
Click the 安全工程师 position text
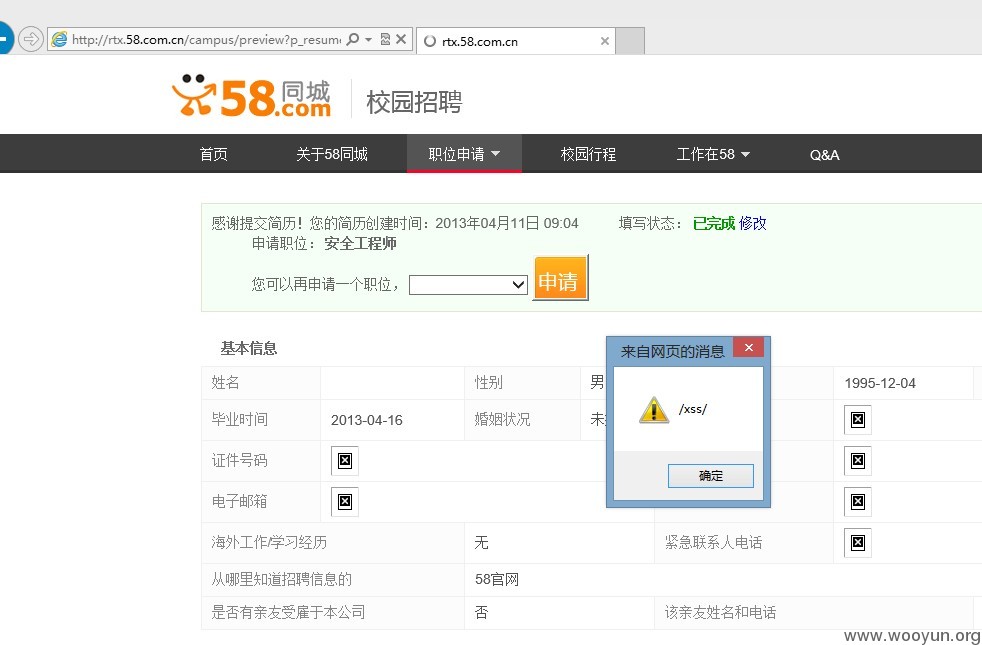pyautogui.click(x=360, y=244)
